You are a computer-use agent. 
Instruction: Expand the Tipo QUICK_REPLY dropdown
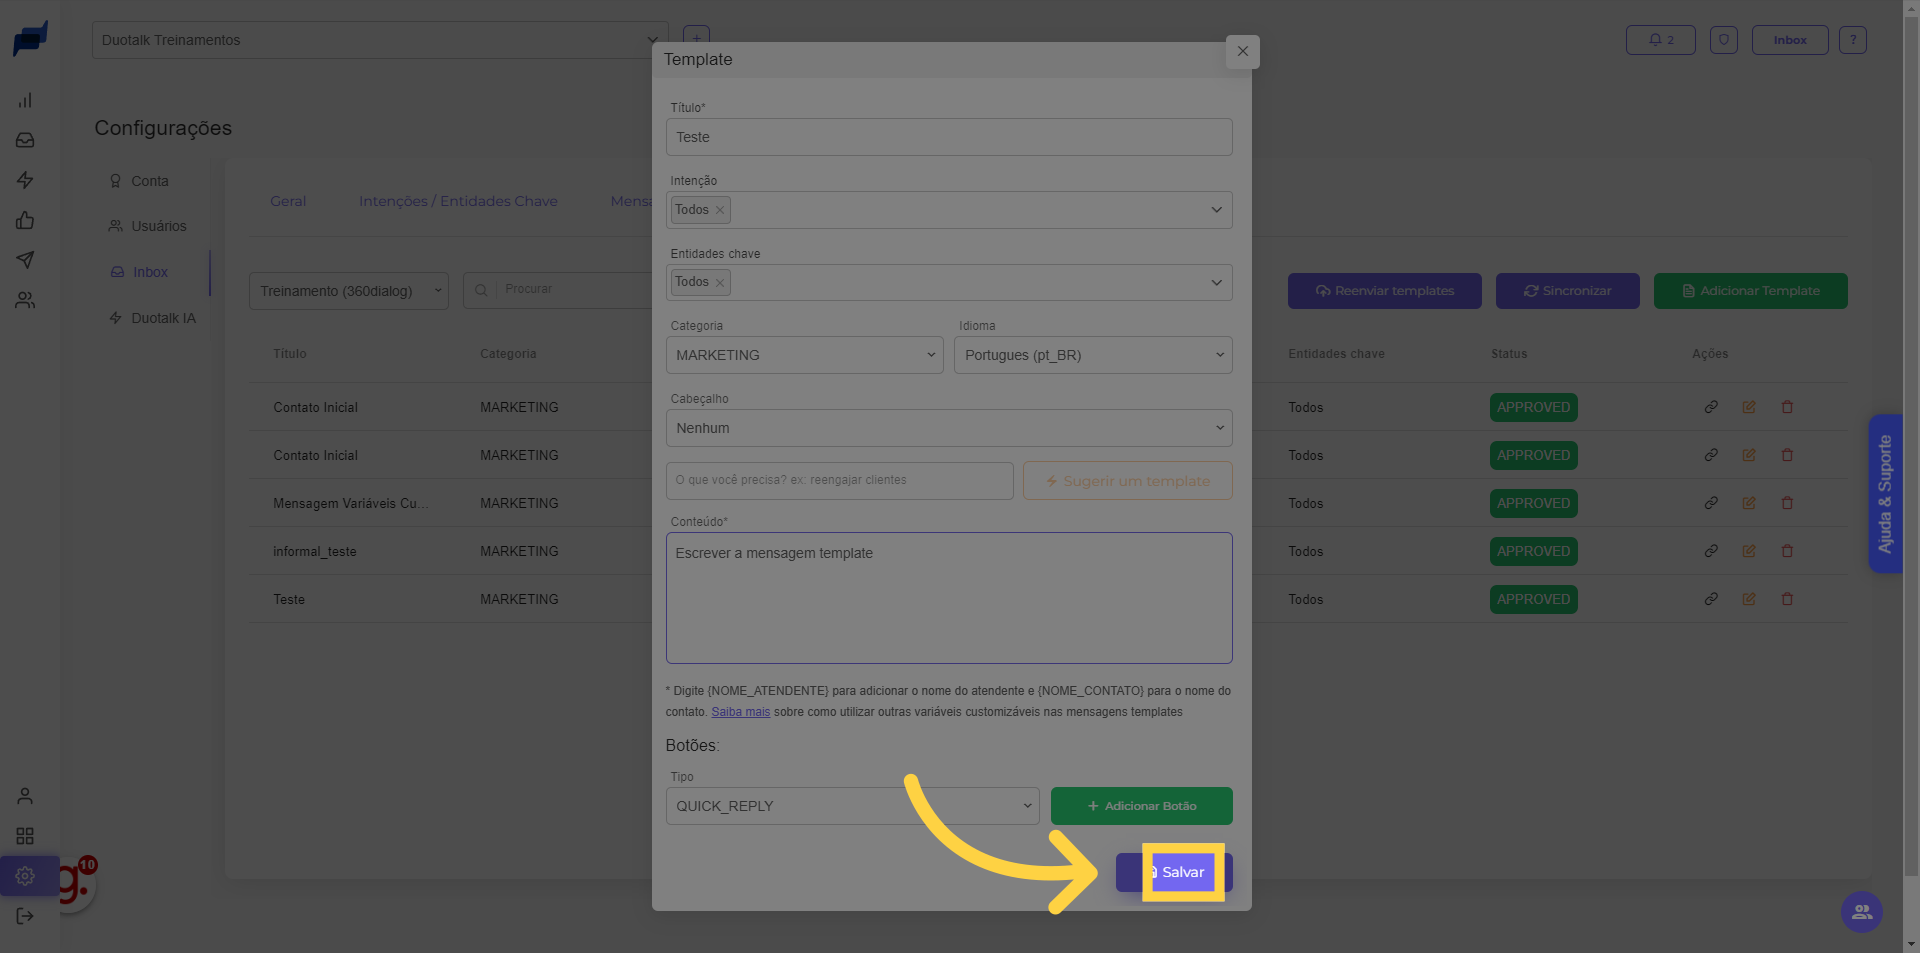(x=852, y=806)
